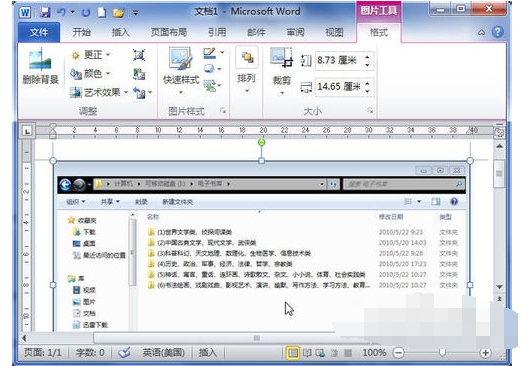Increase picture height with up spinner
Viewport: 528px width, 366px height.
pos(367,56)
